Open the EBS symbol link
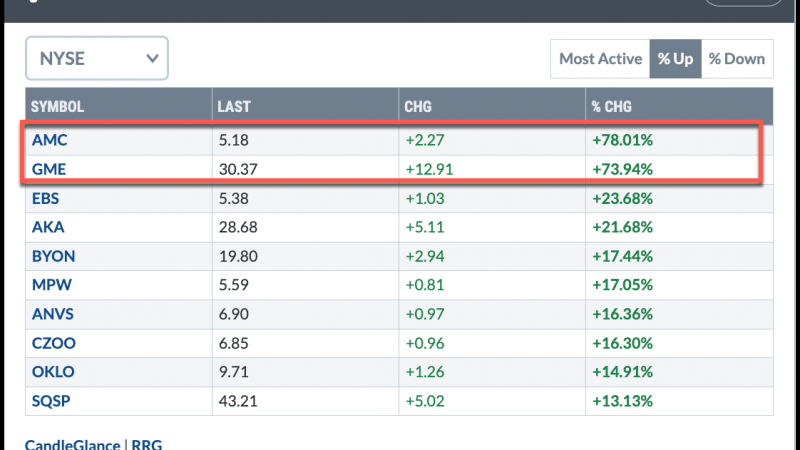 pos(45,198)
